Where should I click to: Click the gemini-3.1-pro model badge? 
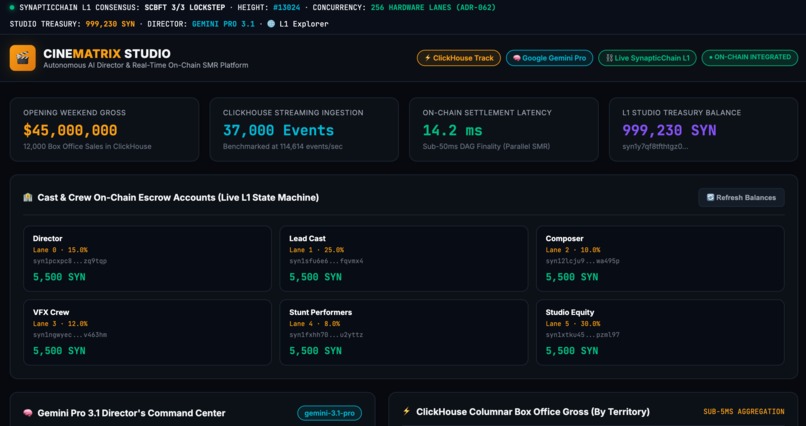(x=329, y=413)
